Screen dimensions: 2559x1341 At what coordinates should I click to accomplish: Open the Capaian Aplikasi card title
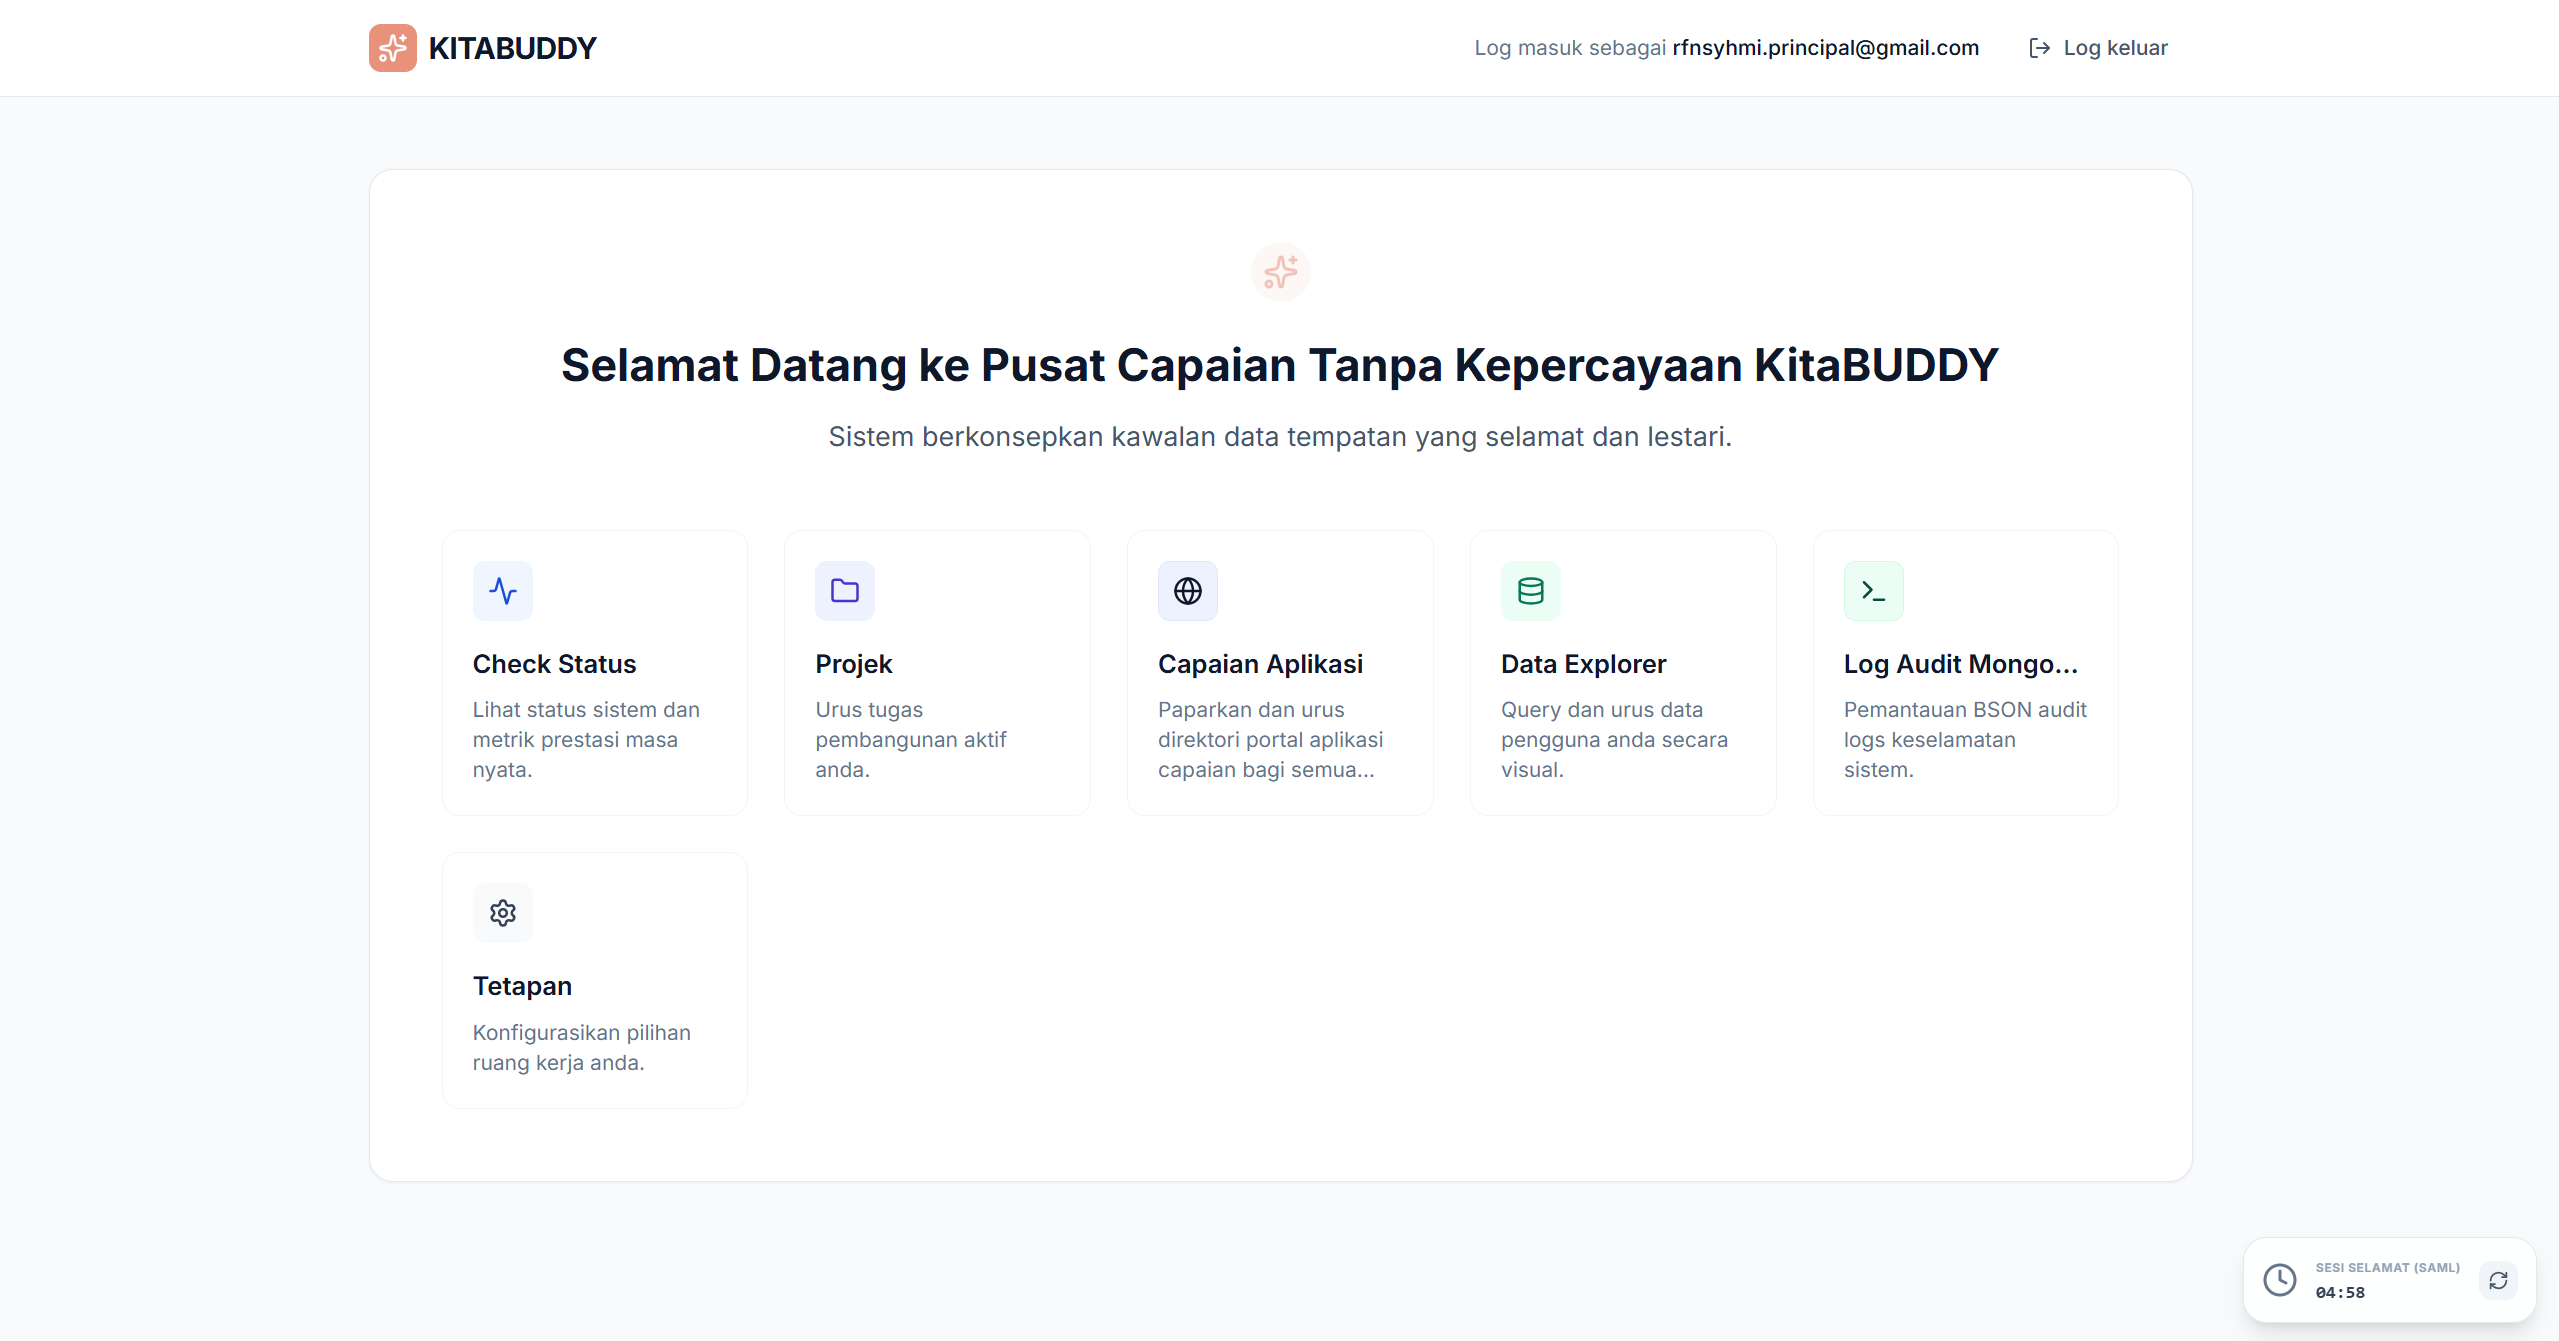[1260, 664]
